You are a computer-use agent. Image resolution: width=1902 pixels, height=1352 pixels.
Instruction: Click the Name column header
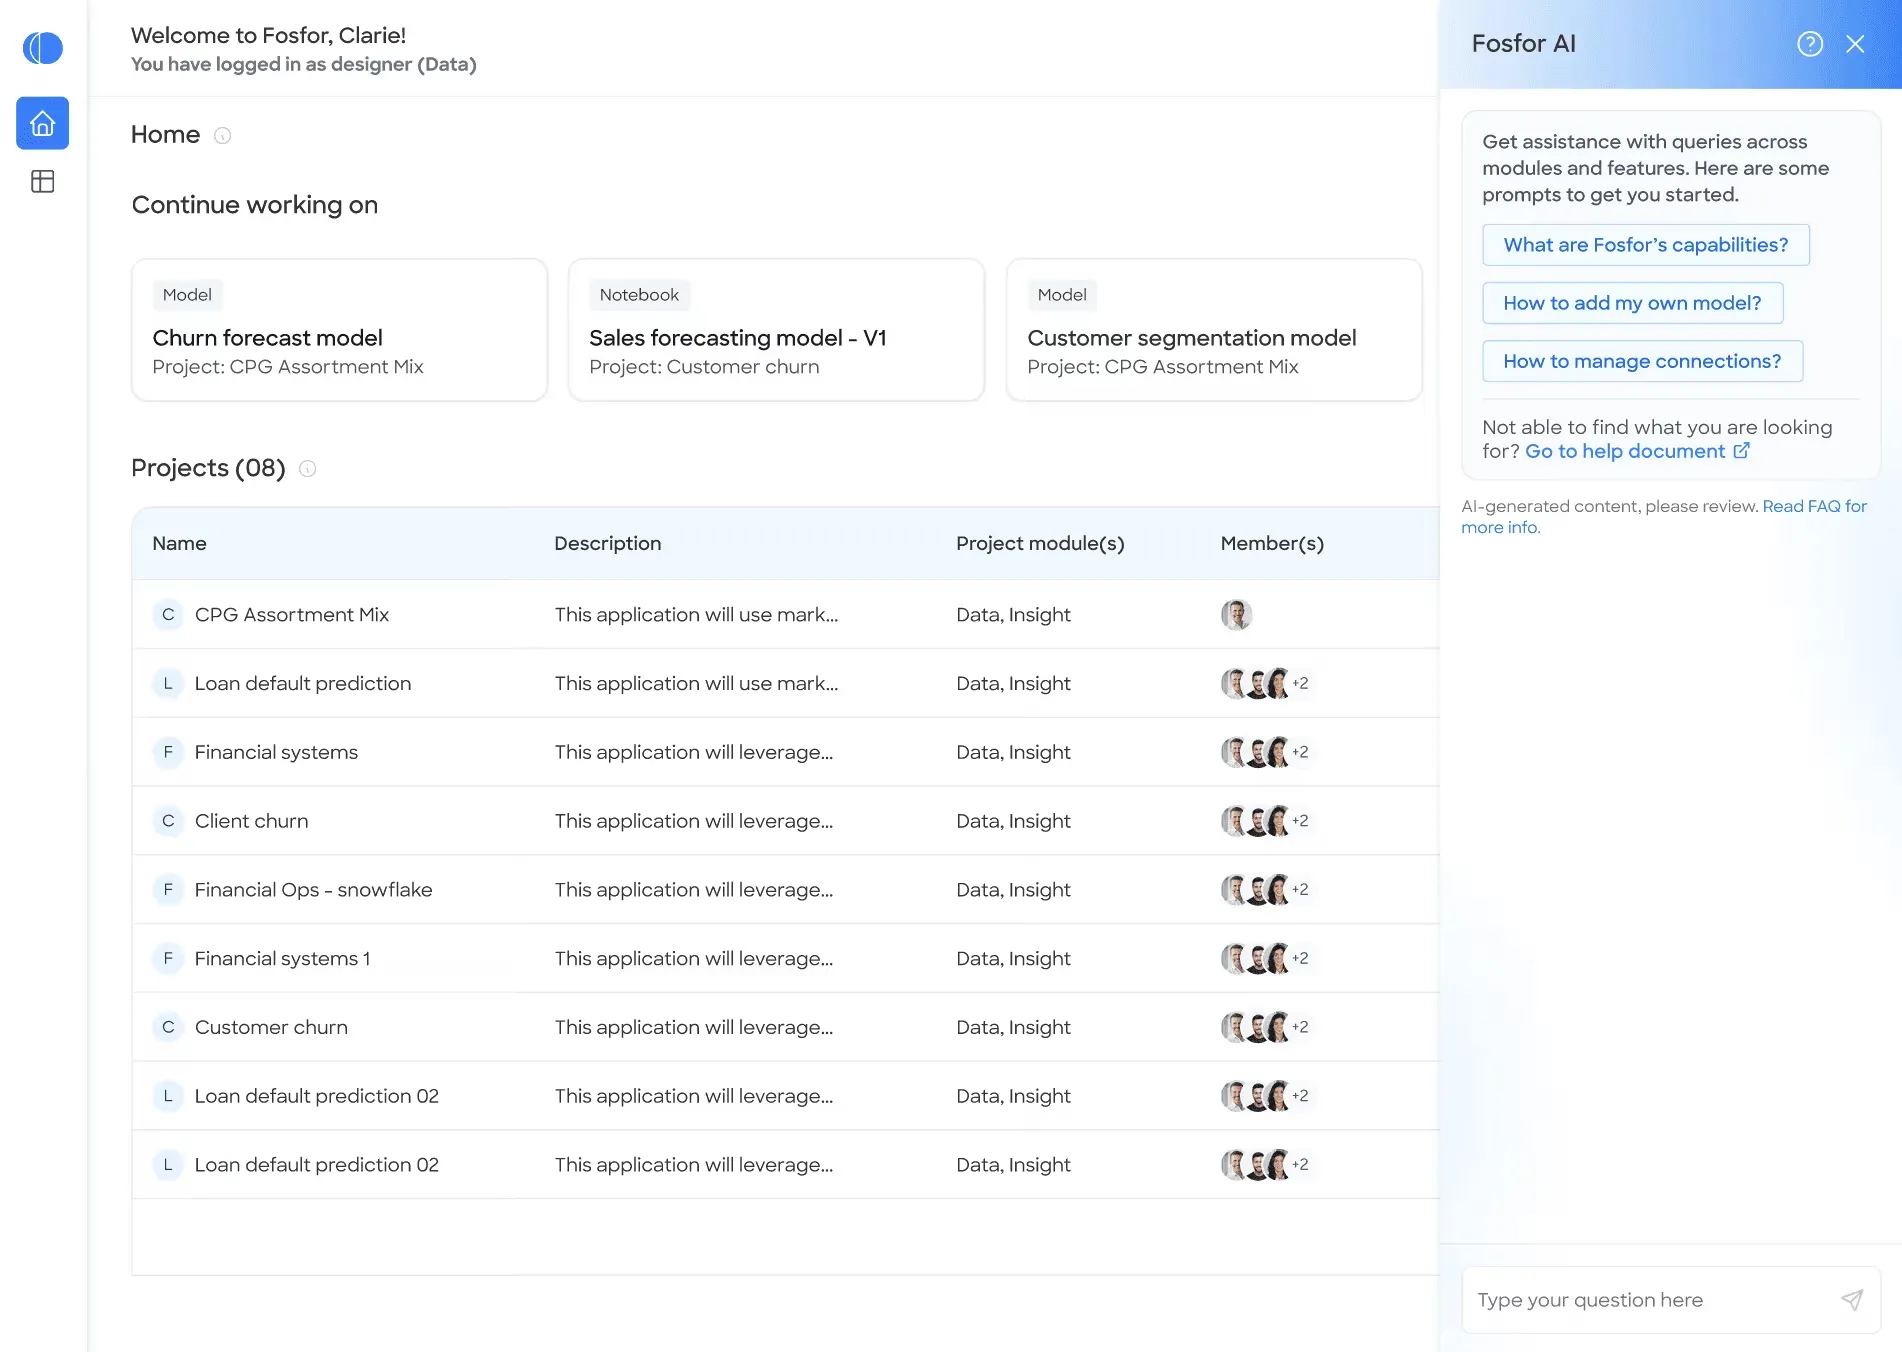tap(180, 543)
